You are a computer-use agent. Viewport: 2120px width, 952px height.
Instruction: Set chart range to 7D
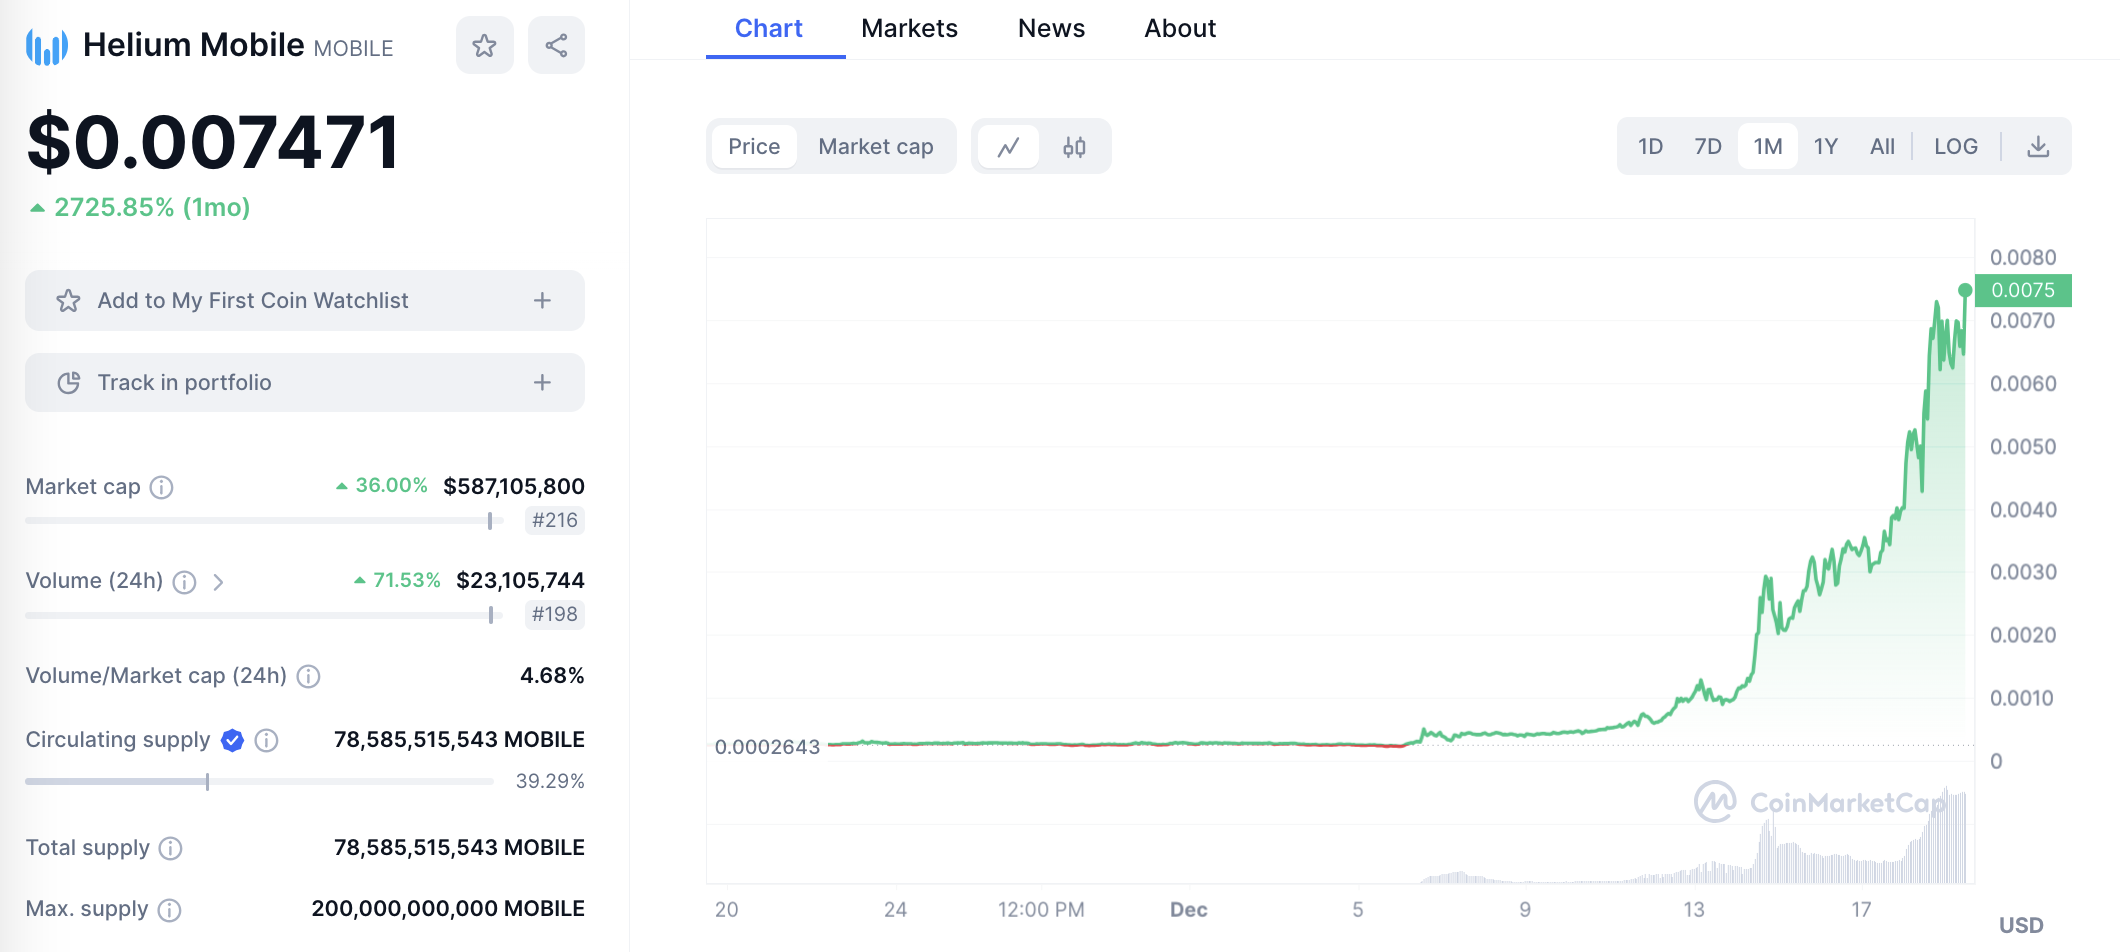point(1708,147)
